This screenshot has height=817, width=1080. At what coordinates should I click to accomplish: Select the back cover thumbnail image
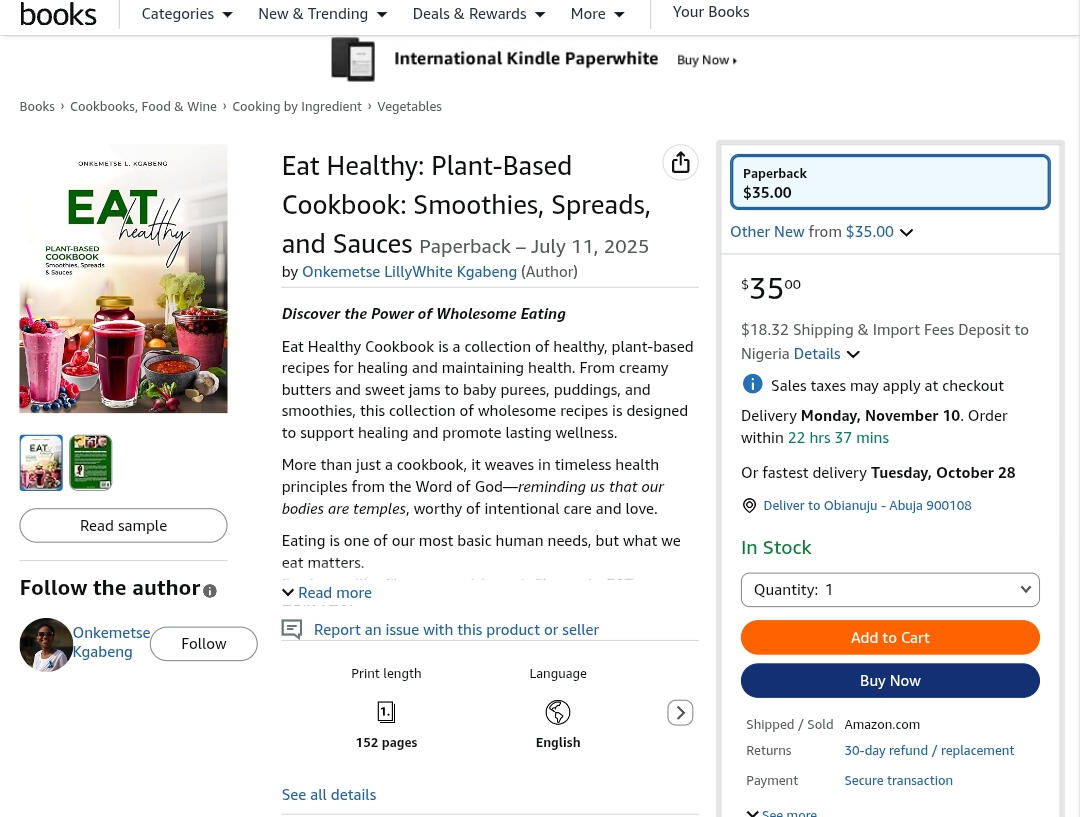90,463
